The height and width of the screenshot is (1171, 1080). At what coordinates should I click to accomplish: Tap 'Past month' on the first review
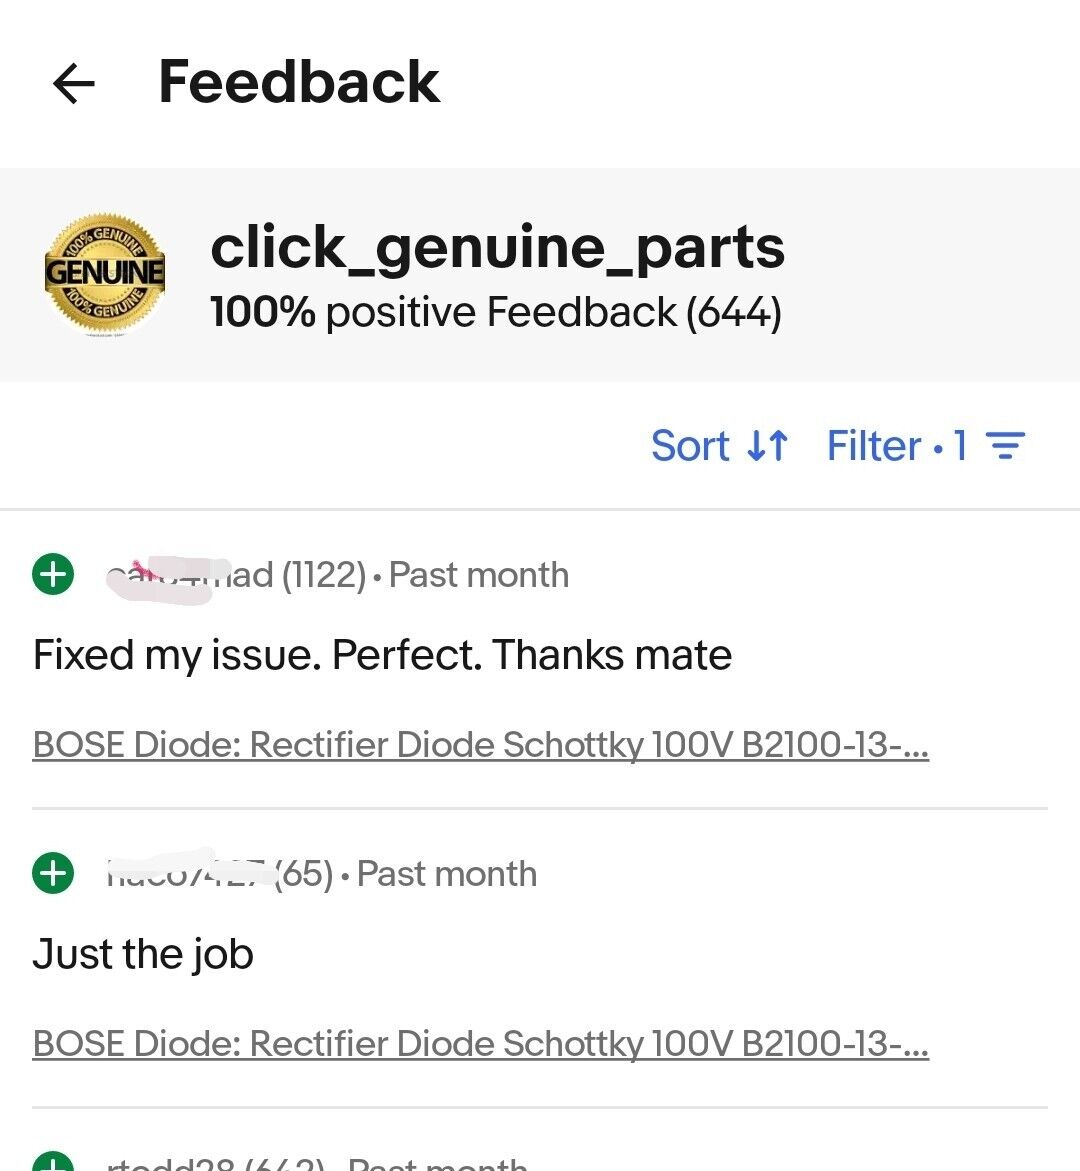[x=479, y=575]
